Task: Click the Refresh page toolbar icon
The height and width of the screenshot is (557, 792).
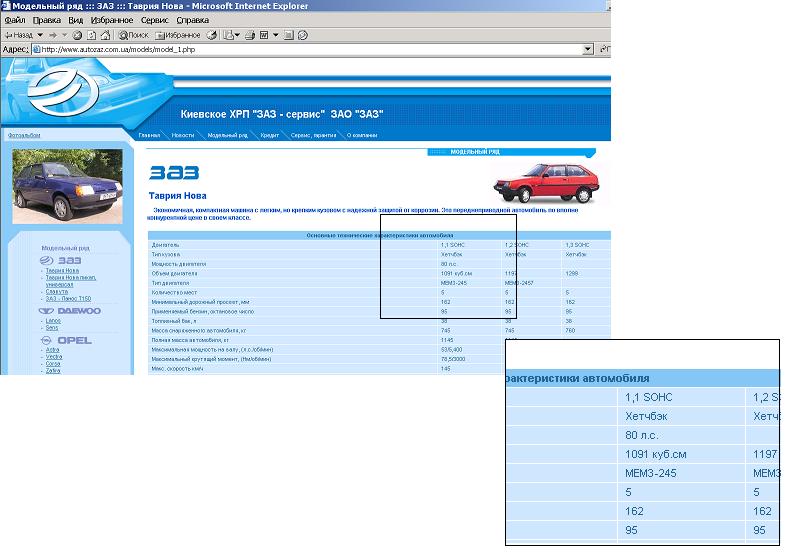Action: (x=91, y=34)
